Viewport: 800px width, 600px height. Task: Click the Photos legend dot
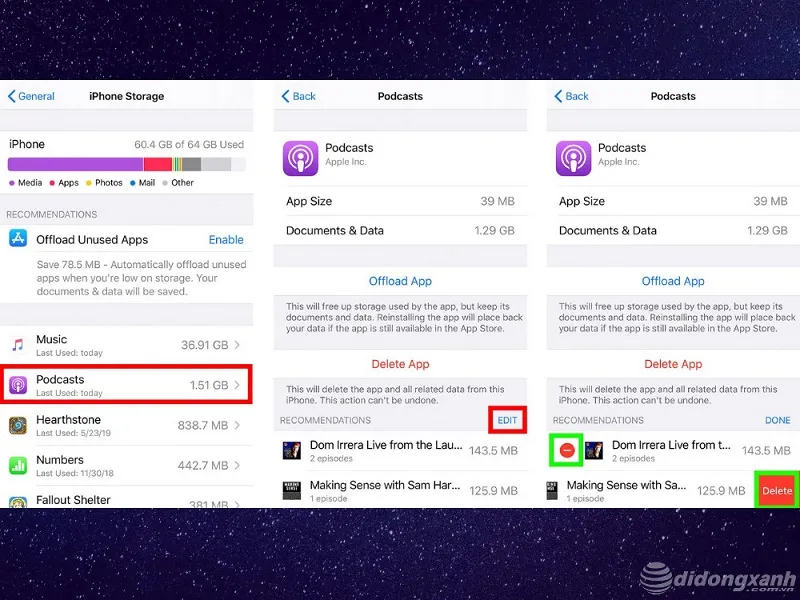click(88, 183)
